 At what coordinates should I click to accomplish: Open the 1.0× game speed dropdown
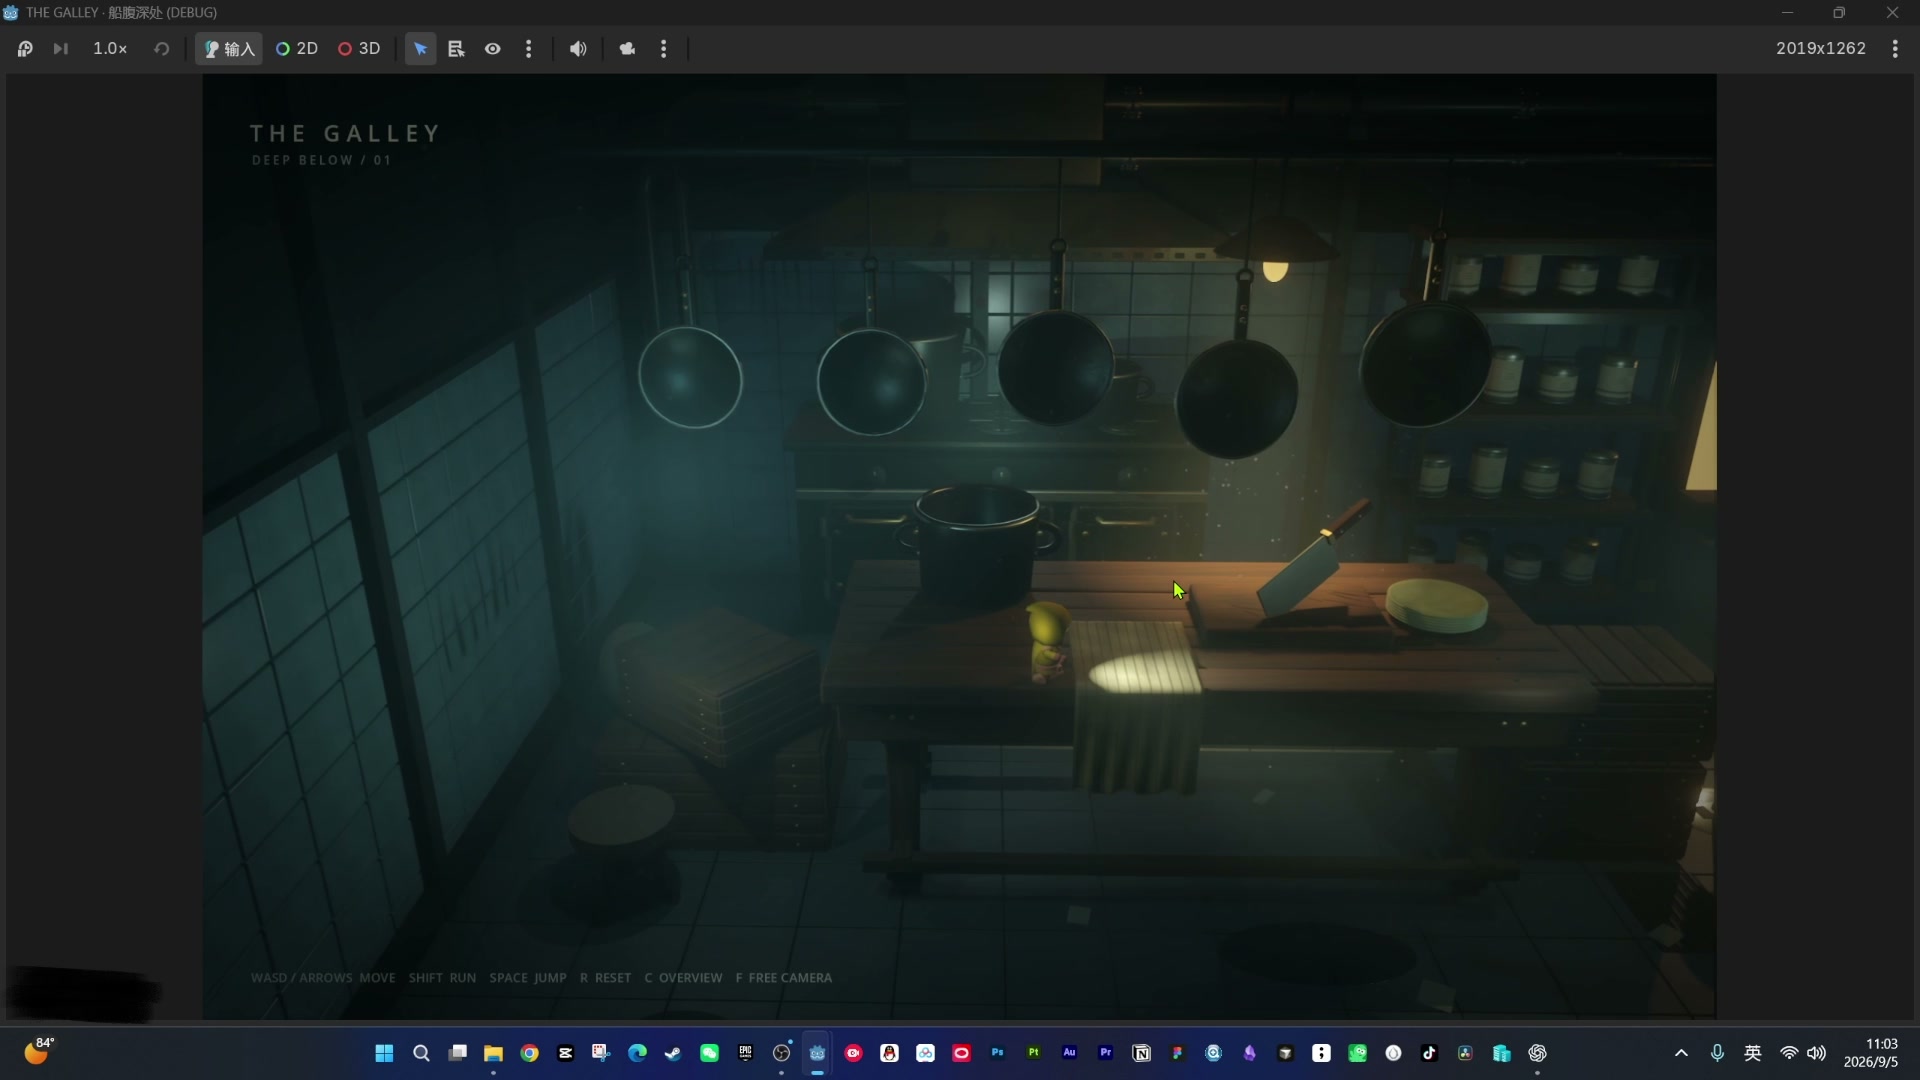[x=110, y=48]
